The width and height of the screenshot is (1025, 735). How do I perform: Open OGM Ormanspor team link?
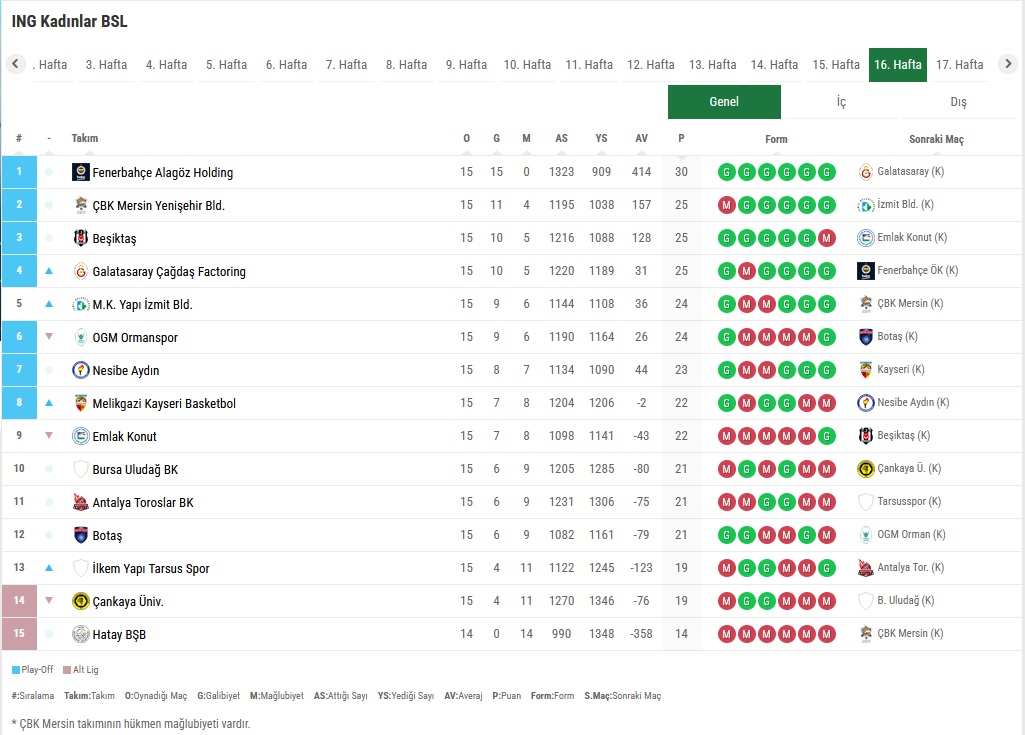click(x=135, y=338)
